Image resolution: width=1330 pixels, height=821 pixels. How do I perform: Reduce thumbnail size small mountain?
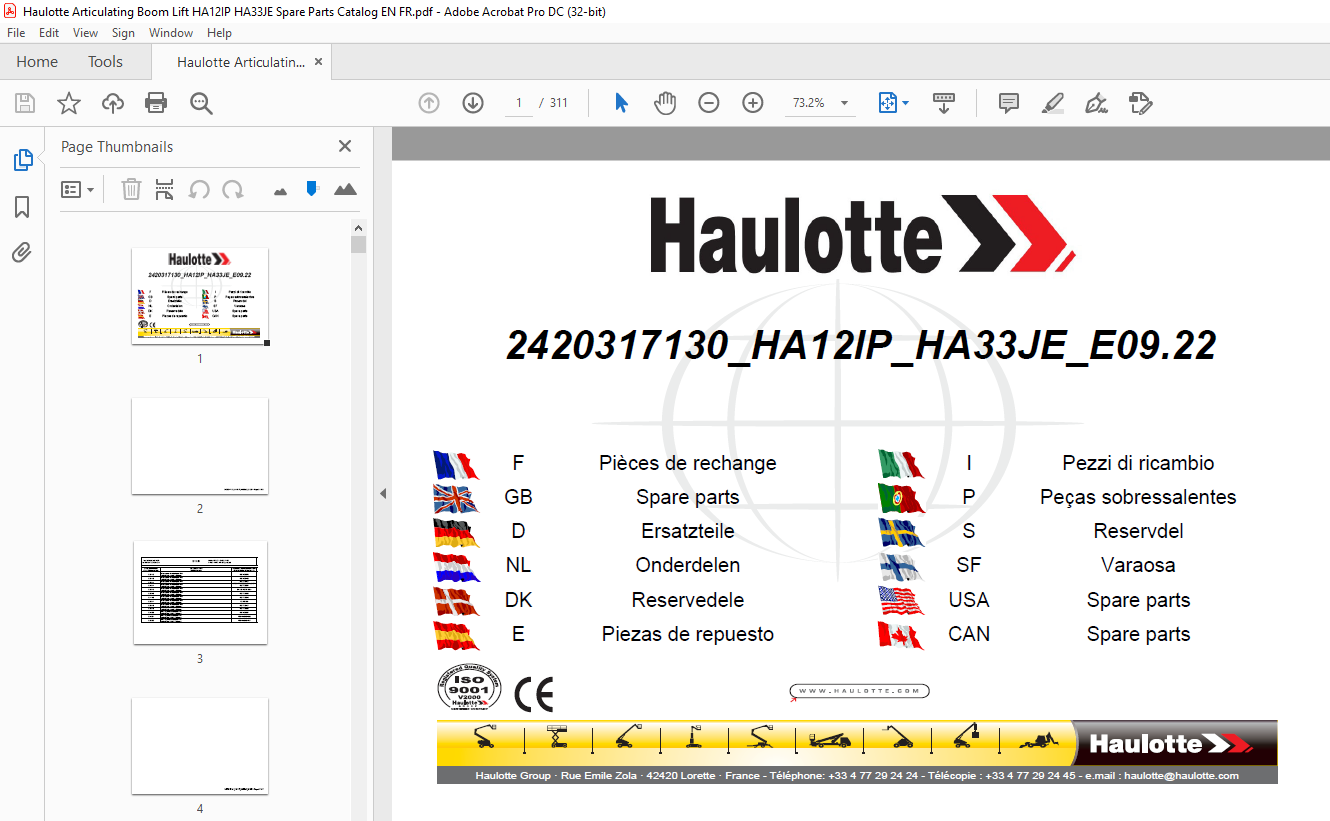tap(280, 190)
